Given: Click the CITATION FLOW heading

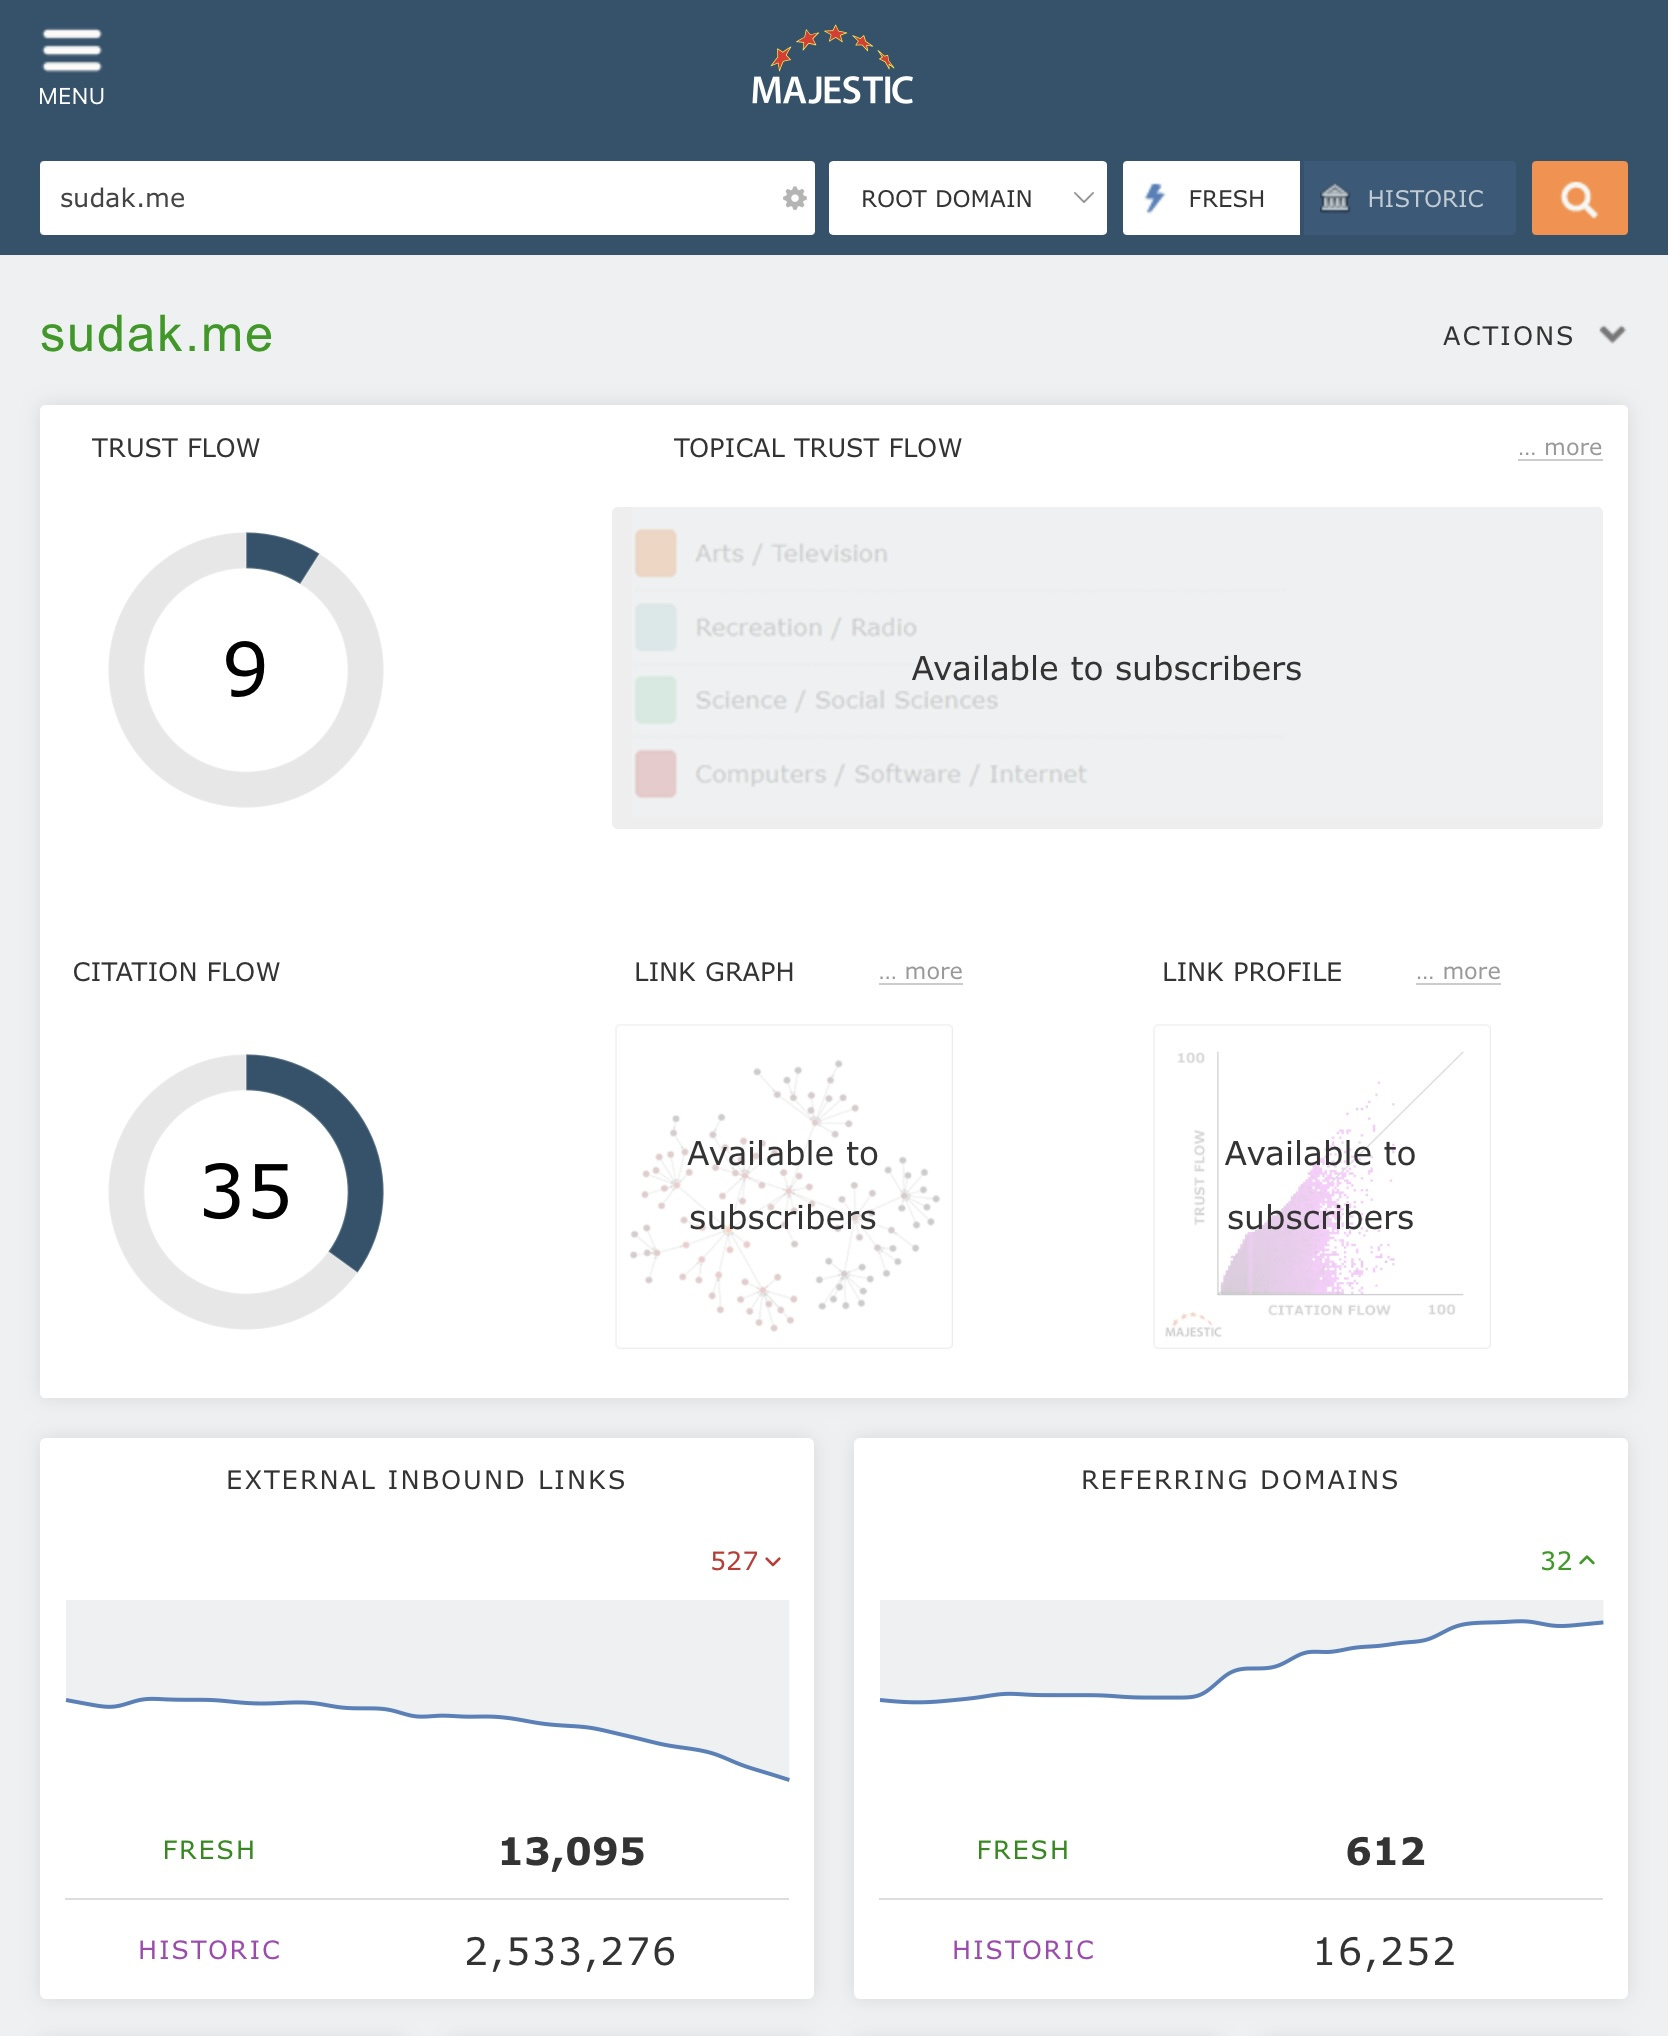Looking at the screenshot, I should [x=176, y=972].
